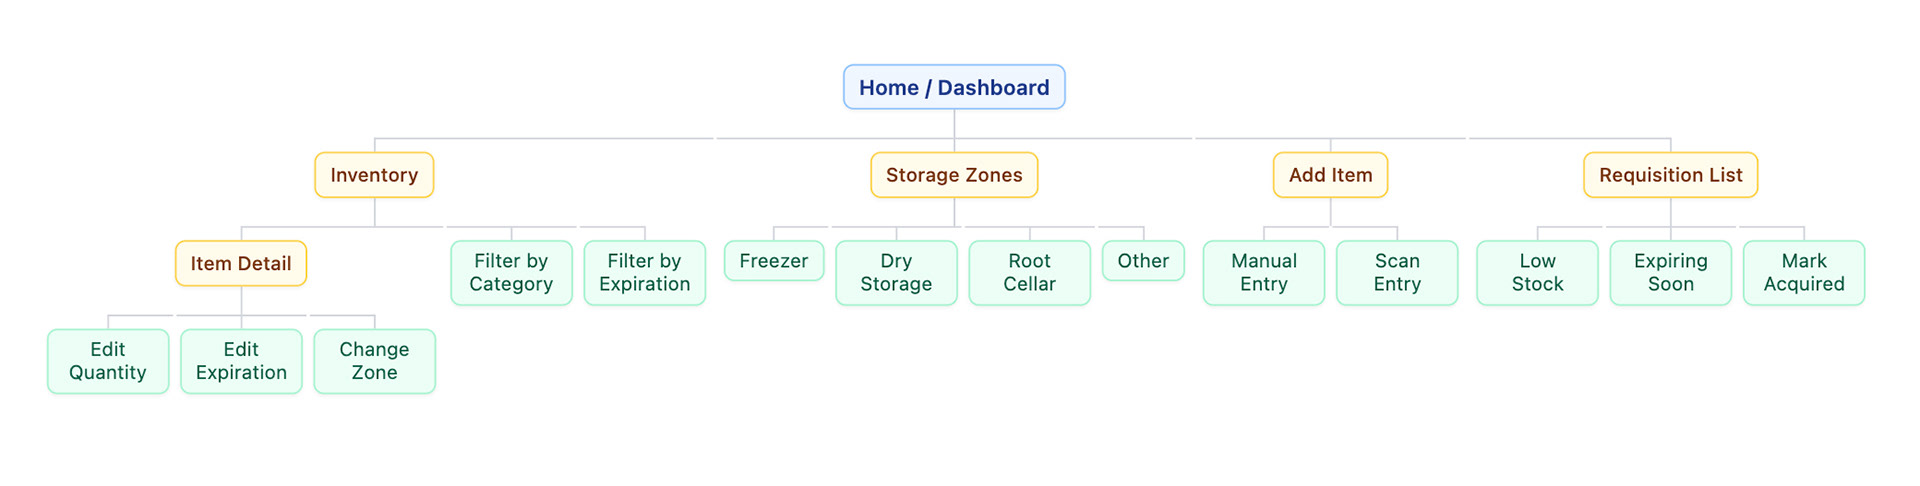Click the Other storage zone node
Viewport: 1920px width, 486px height.
pyautogui.click(x=1142, y=261)
